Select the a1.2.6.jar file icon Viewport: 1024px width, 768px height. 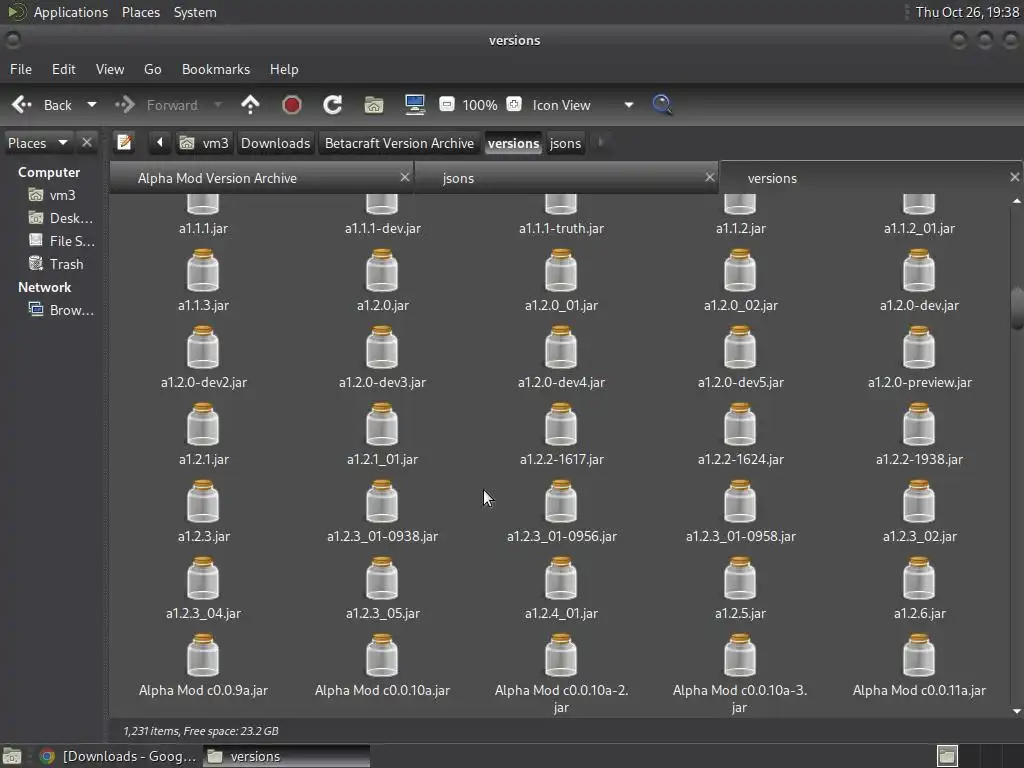tap(919, 579)
